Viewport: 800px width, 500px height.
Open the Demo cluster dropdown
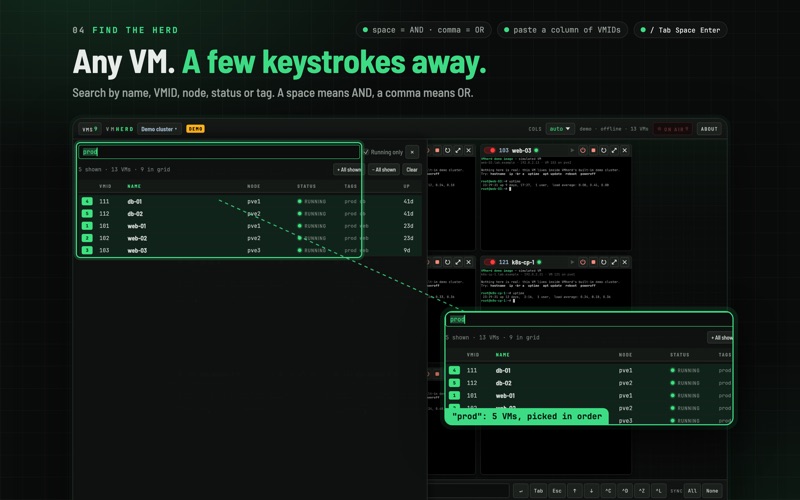click(159, 129)
